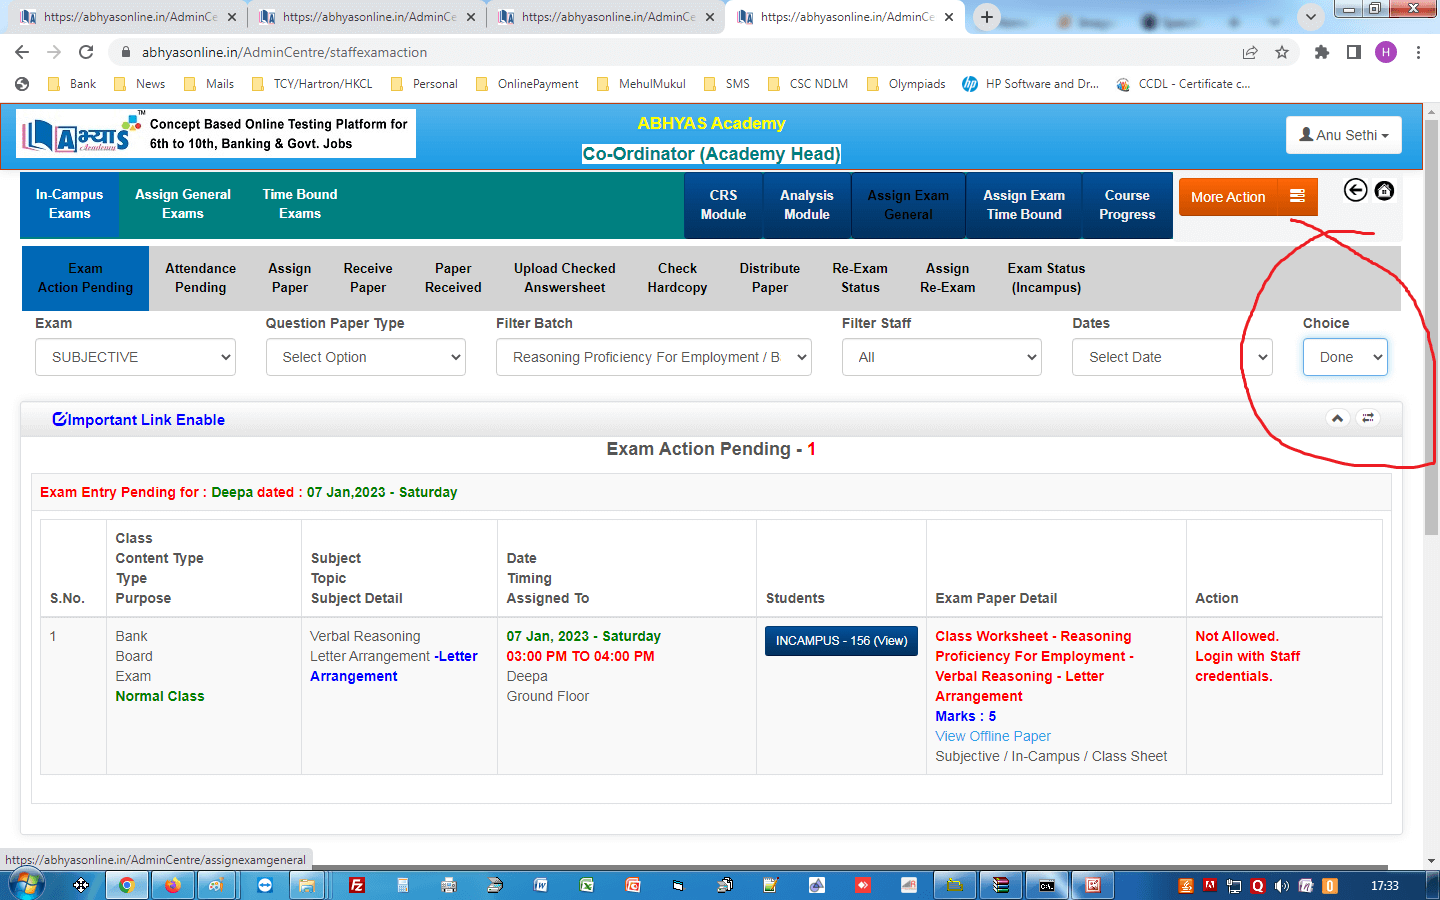
Task: Click INCAMPUS - 156 (View) button
Action: [841, 641]
